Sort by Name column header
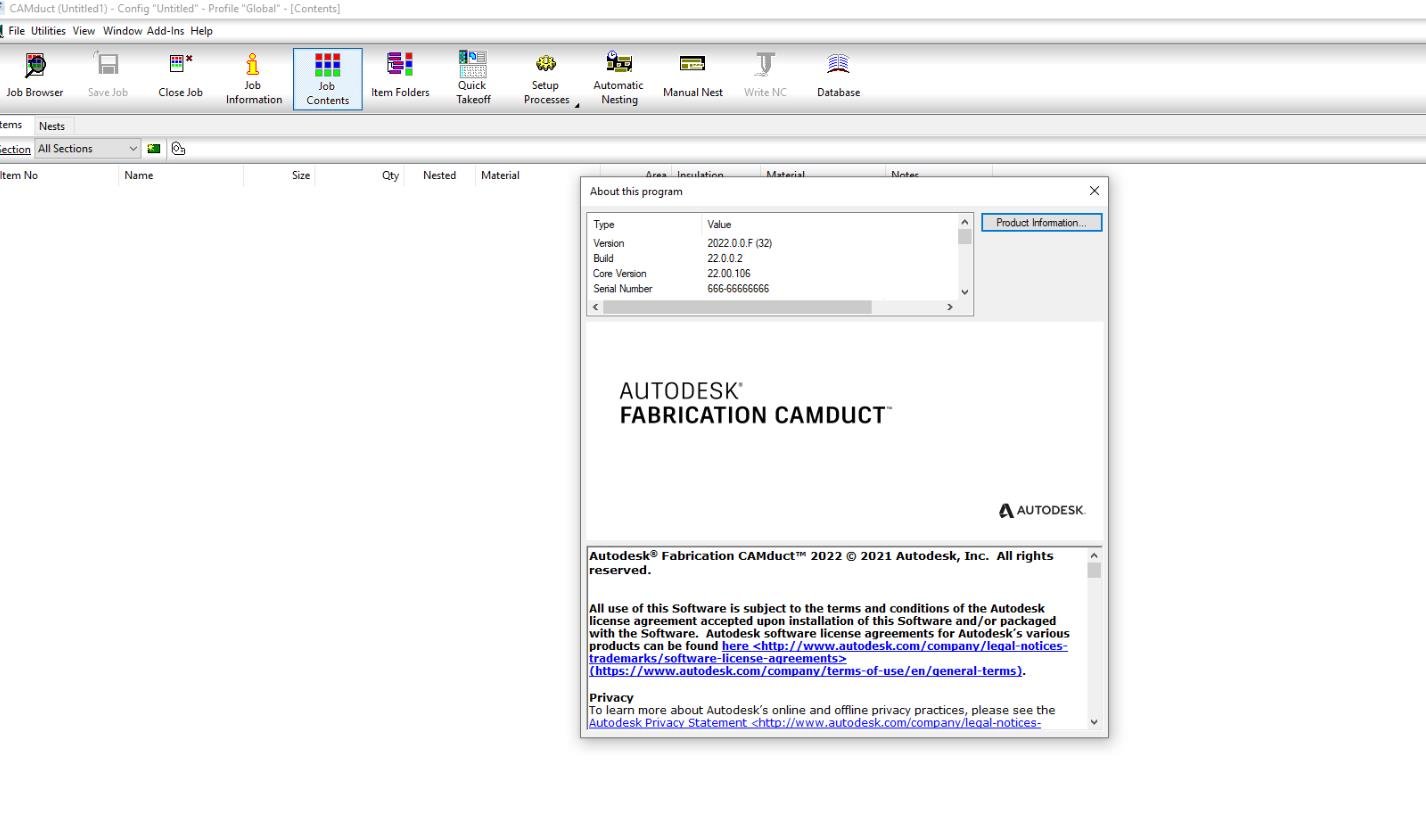The image size is (1426, 825). tap(181, 175)
